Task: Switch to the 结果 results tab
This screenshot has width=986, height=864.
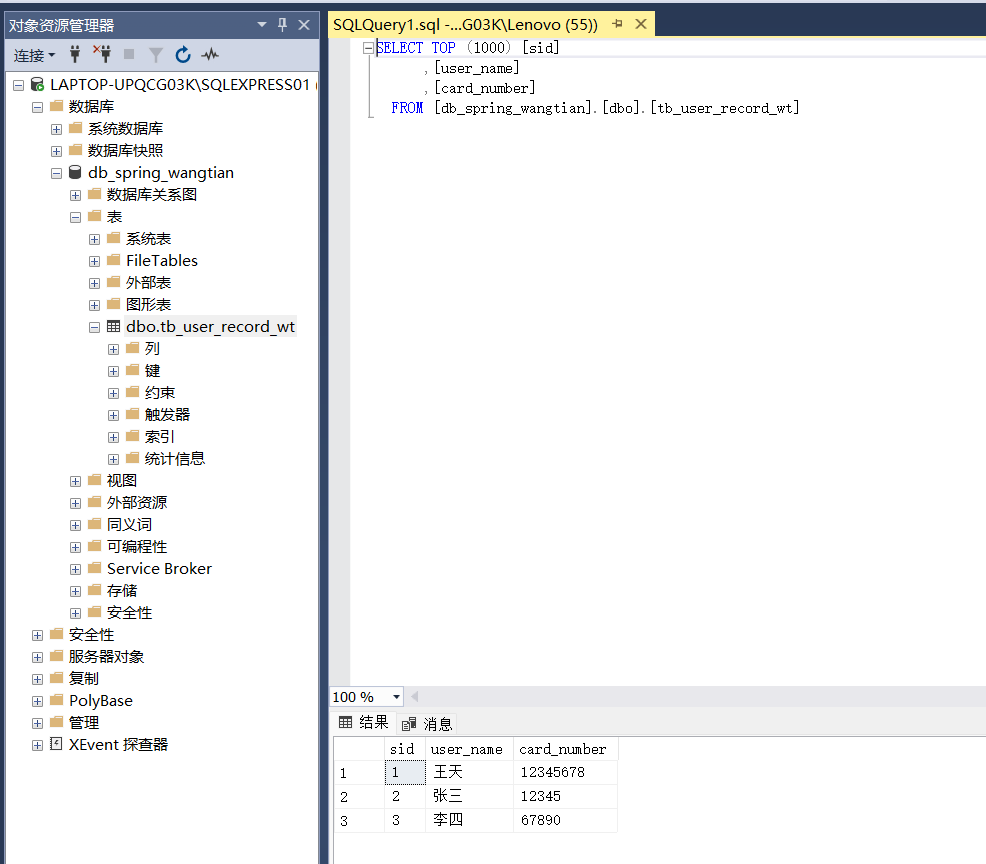Action: (364, 723)
